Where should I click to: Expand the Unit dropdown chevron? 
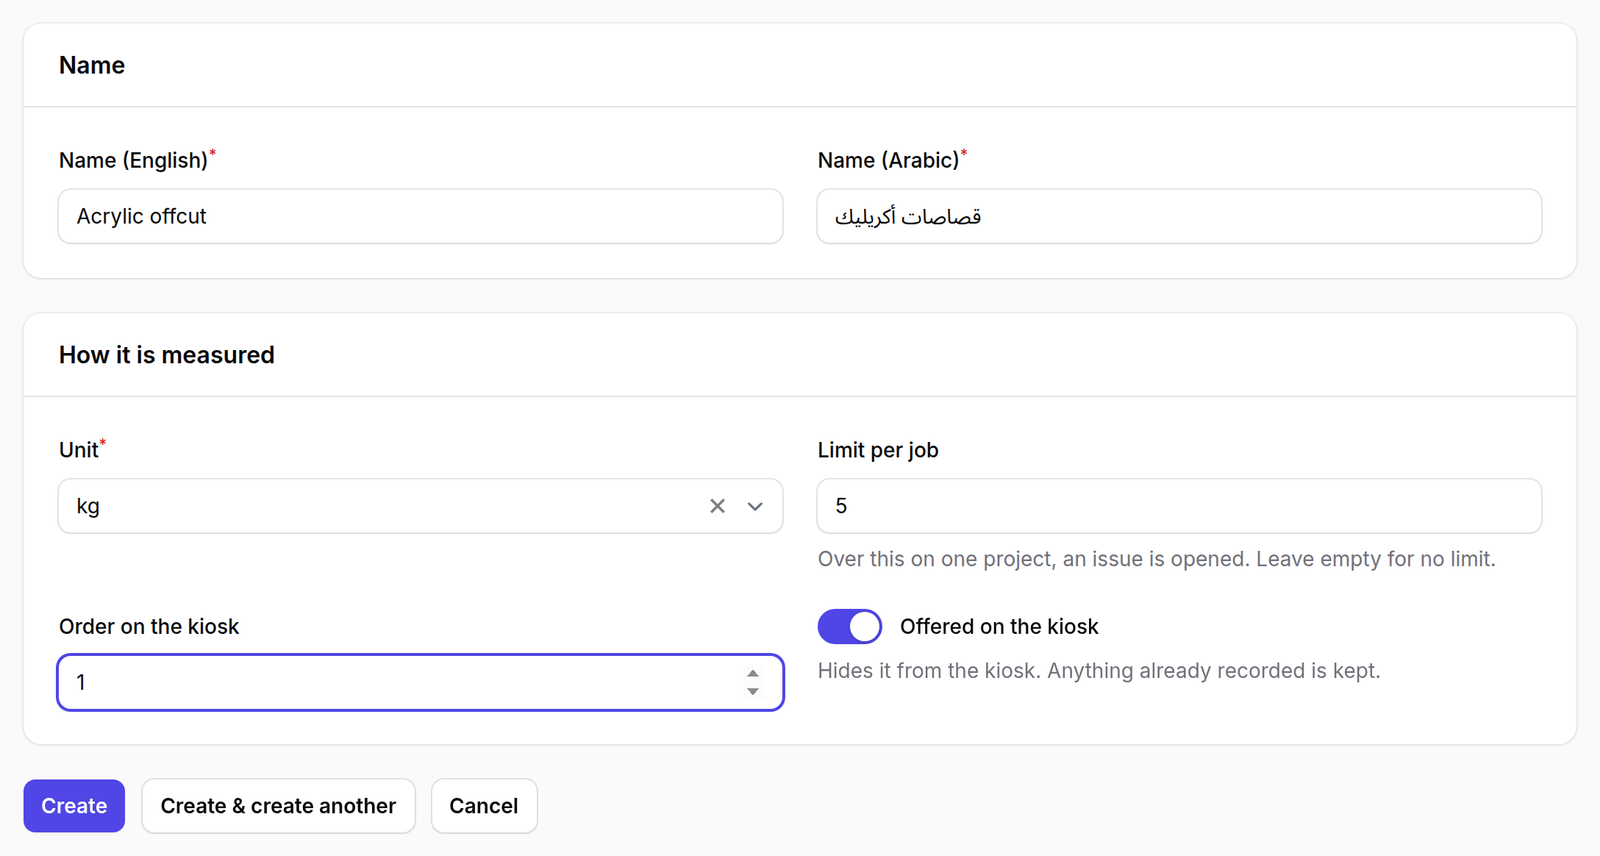pos(755,506)
